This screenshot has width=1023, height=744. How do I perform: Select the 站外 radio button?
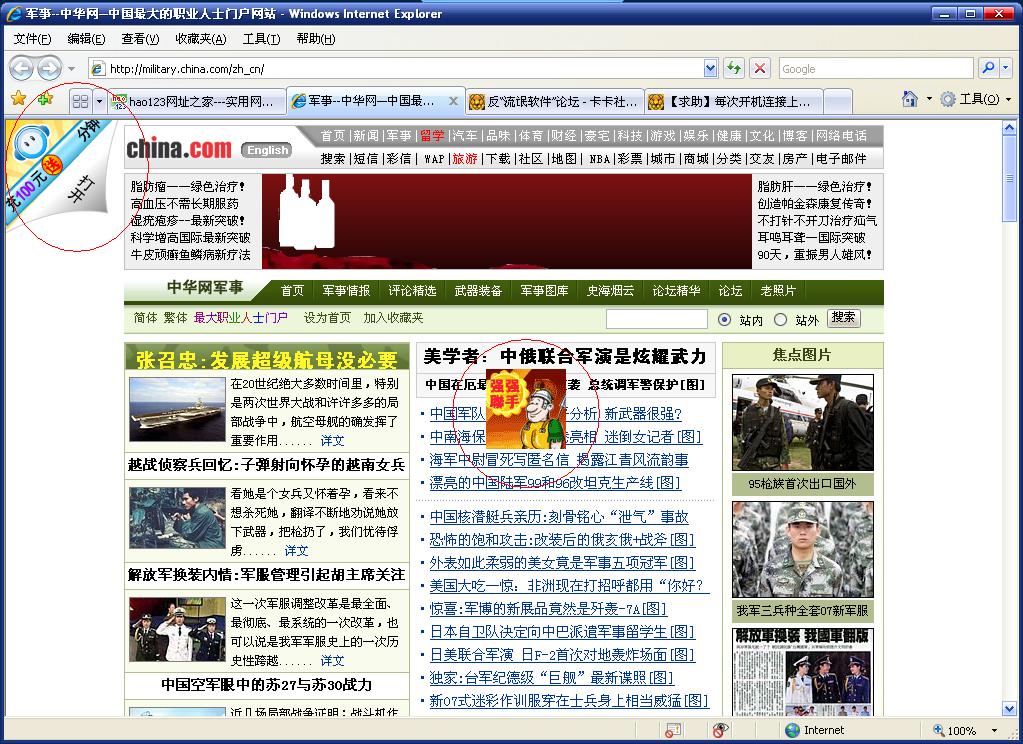click(x=780, y=320)
